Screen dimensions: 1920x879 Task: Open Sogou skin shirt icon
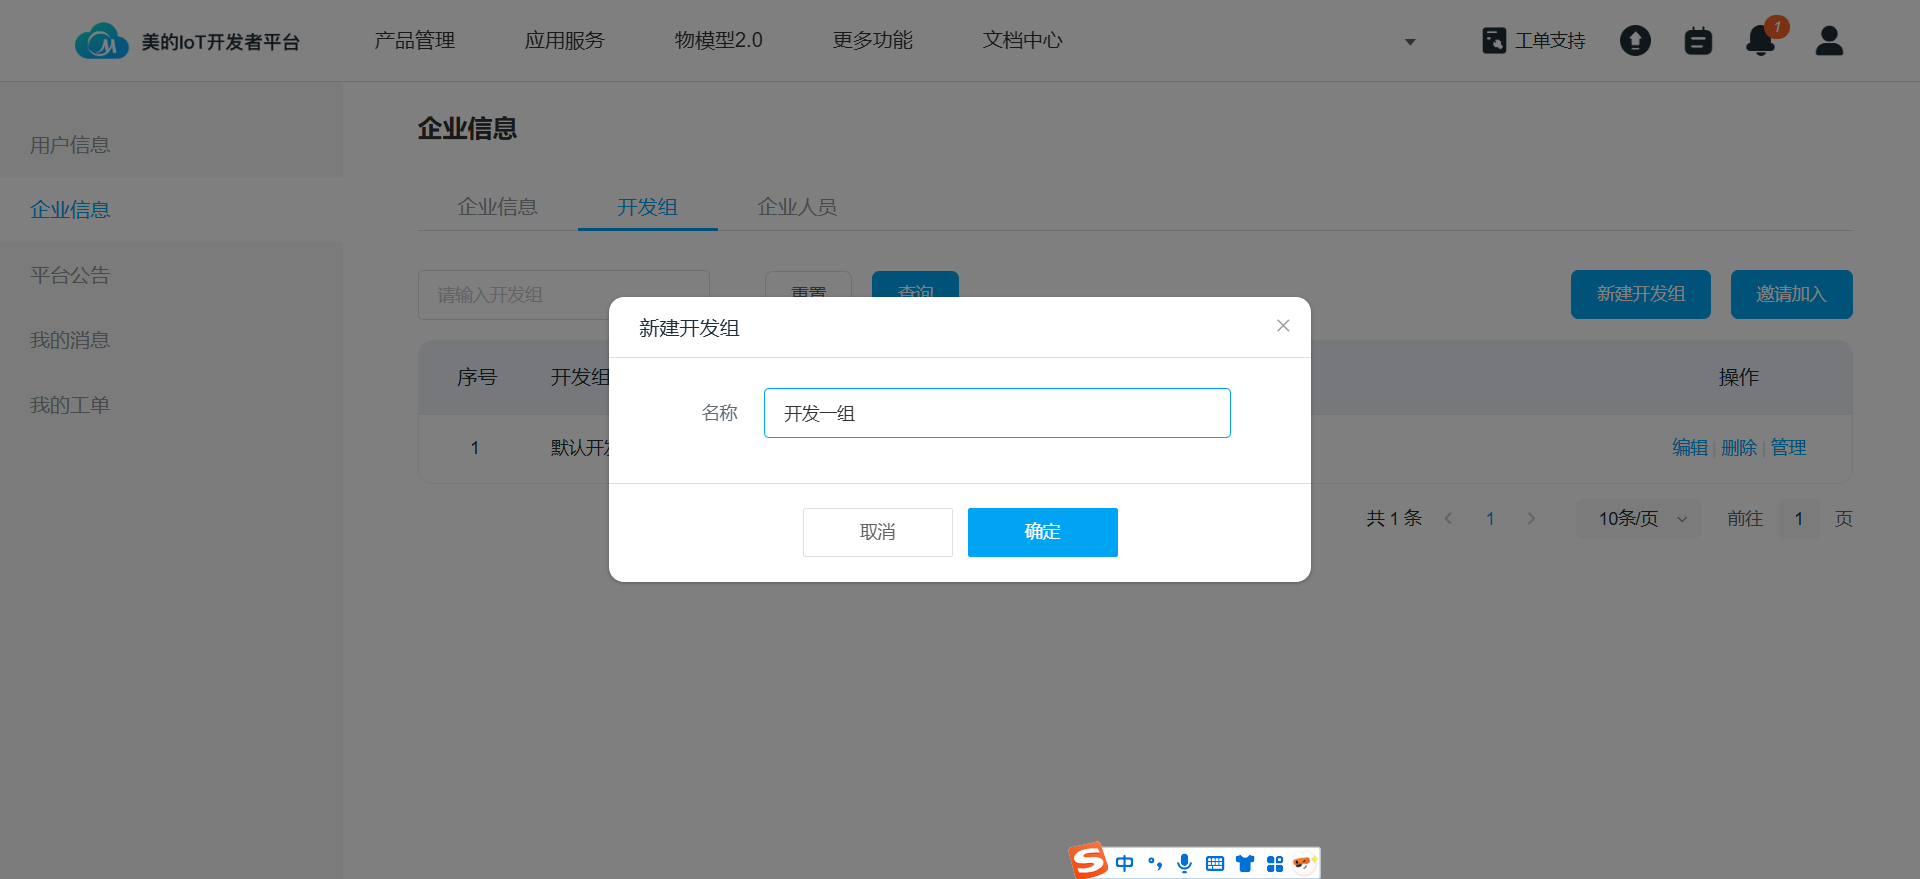[1245, 863]
